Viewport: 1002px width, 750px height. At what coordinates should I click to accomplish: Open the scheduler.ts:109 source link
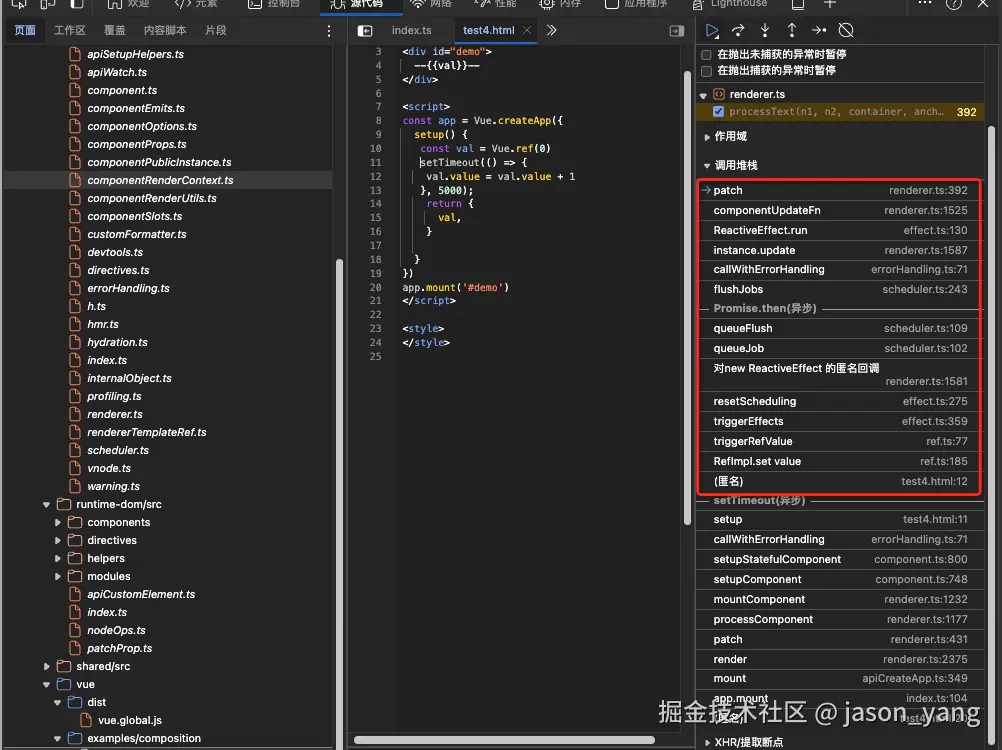(925, 328)
